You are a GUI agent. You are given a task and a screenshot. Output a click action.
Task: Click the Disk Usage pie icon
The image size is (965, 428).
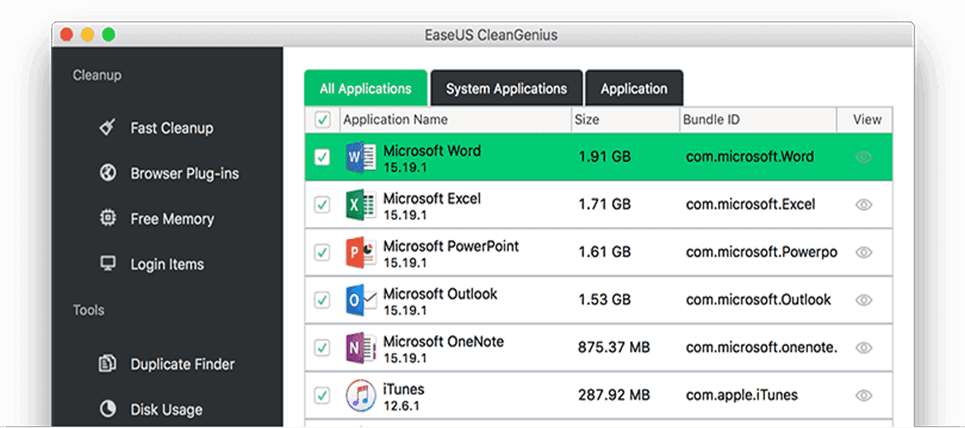108,410
